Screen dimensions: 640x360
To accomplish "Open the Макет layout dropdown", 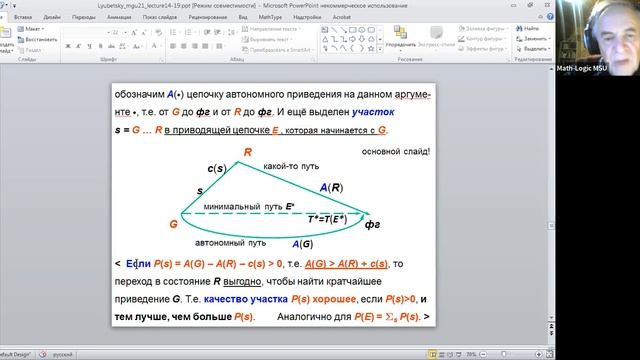I will click(31, 29).
